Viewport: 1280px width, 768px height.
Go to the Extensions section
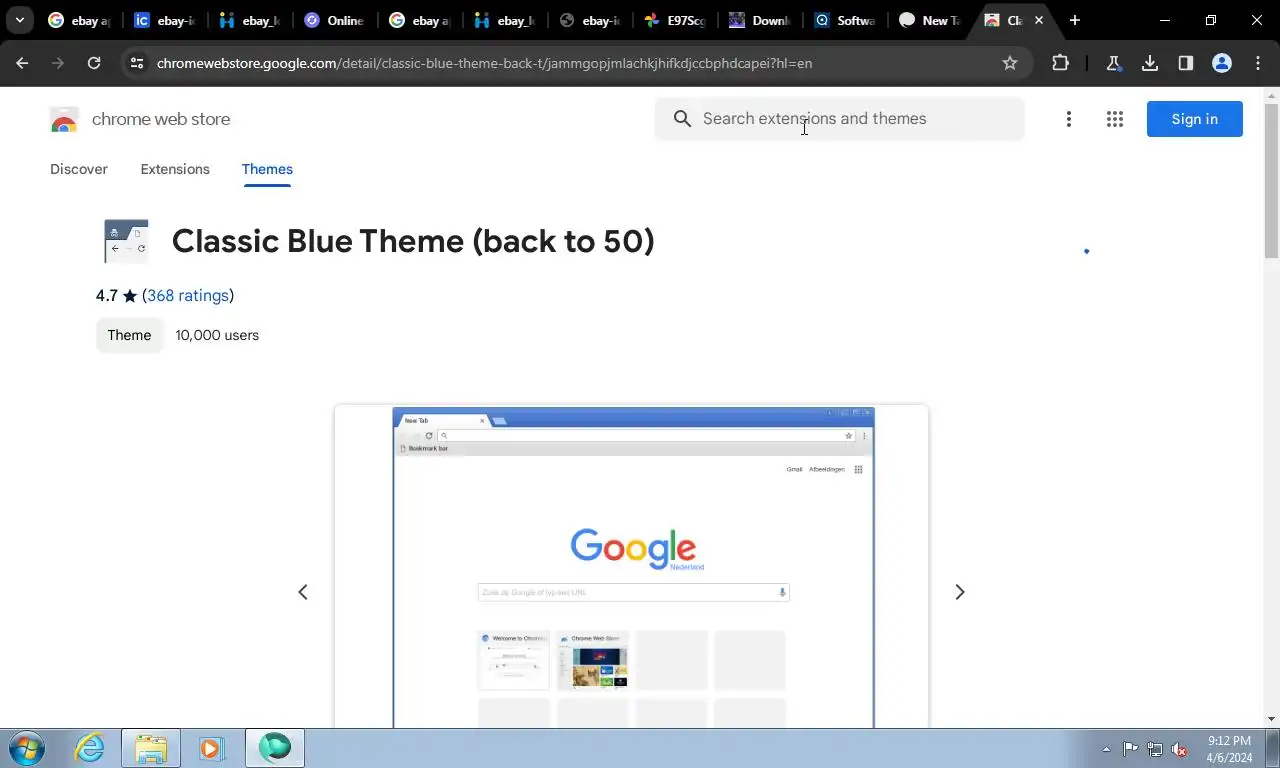[175, 169]
